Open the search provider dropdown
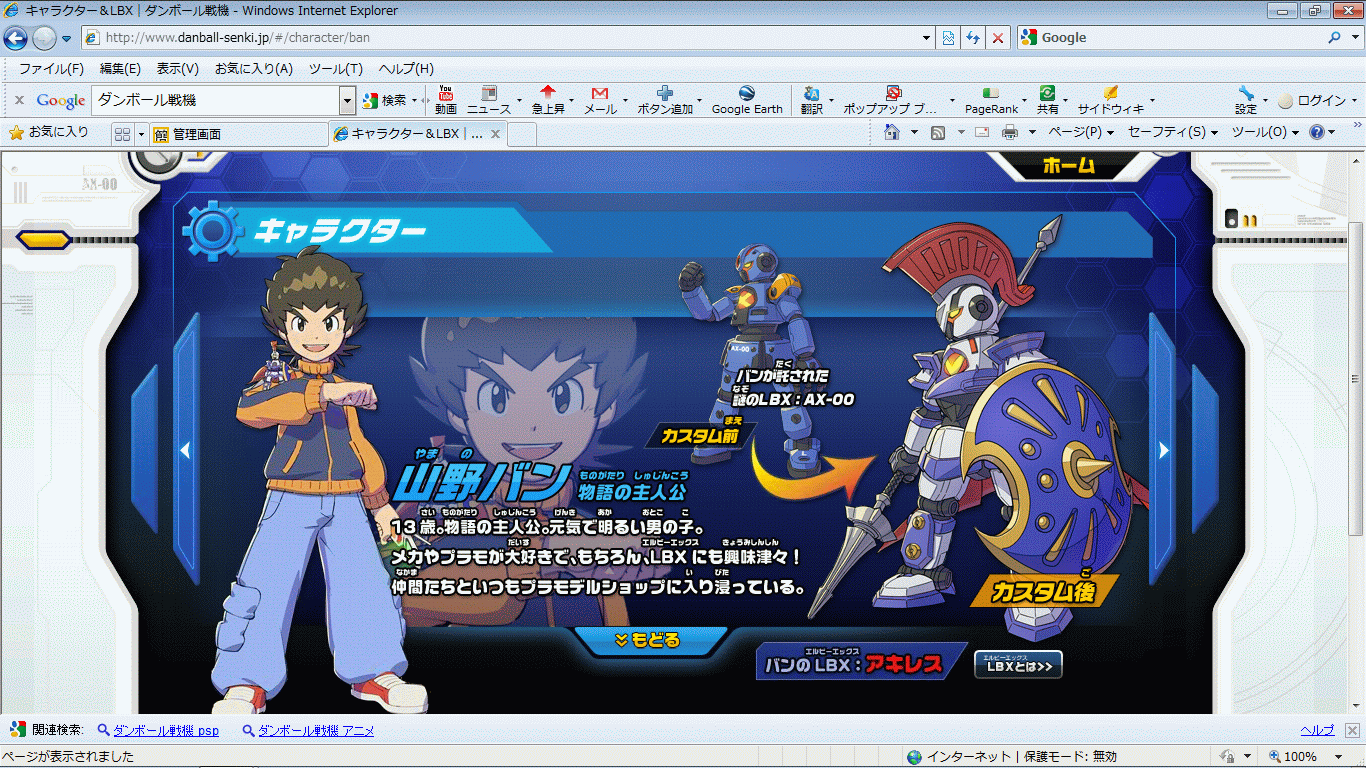1366x768 pixels. tap(1353, 38)
